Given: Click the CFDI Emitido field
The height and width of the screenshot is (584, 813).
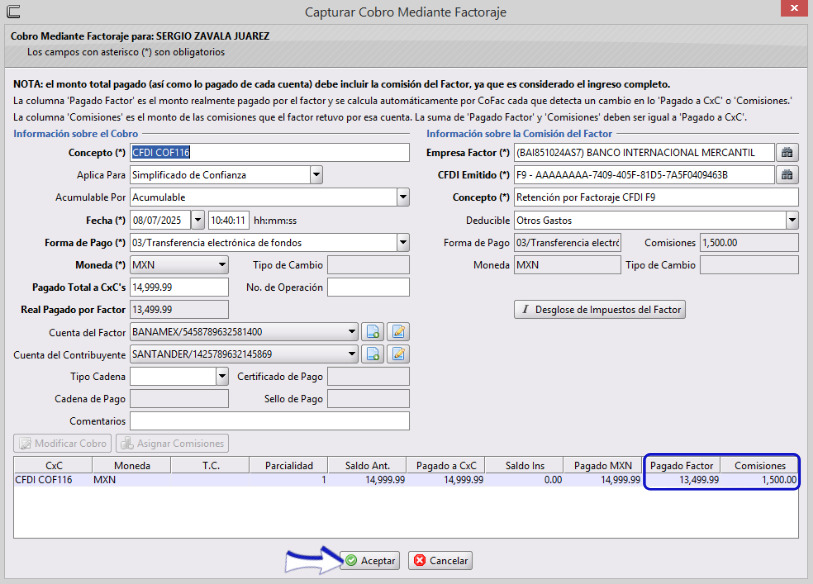Looking at the screenshot, I should [x=644, y=175].
